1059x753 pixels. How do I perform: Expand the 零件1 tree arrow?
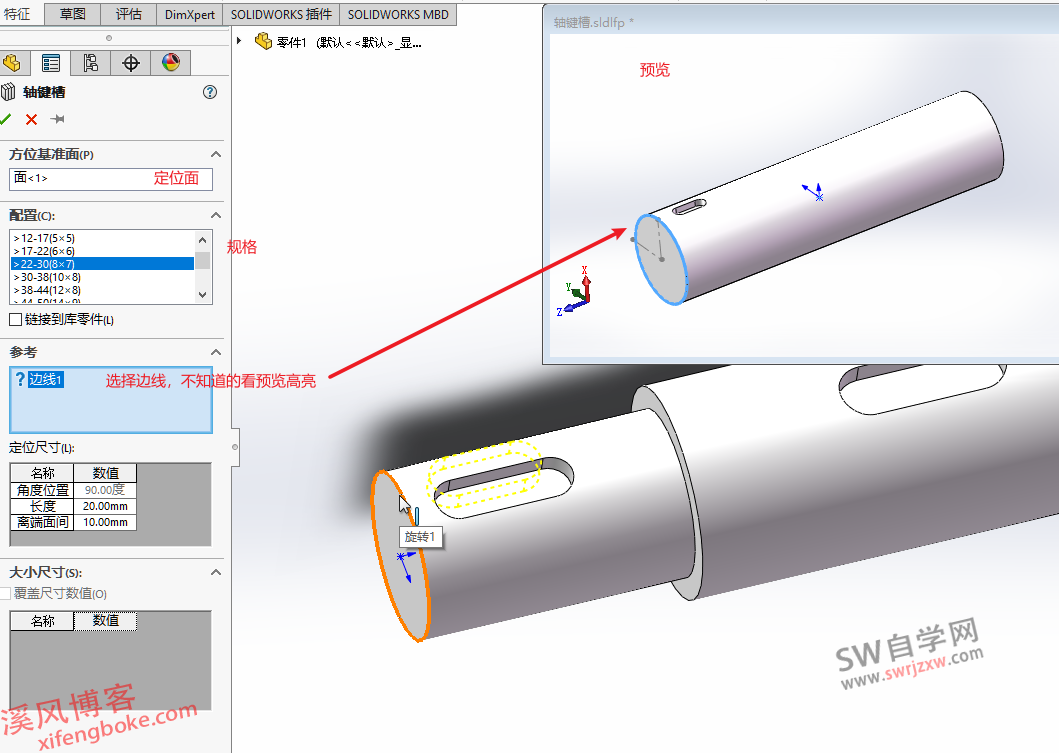coord(239,41)
